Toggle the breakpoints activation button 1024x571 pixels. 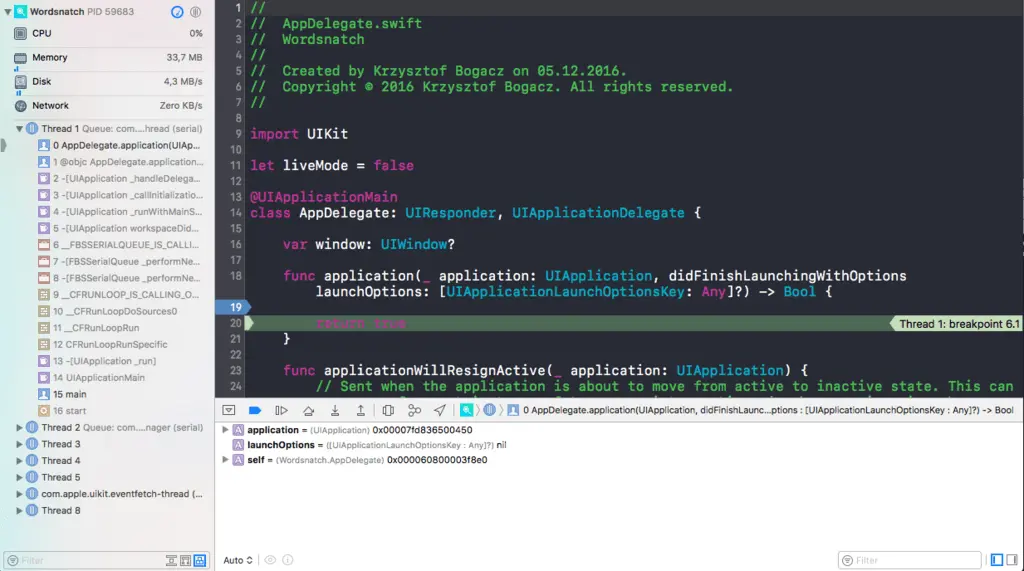pos(254,410)
